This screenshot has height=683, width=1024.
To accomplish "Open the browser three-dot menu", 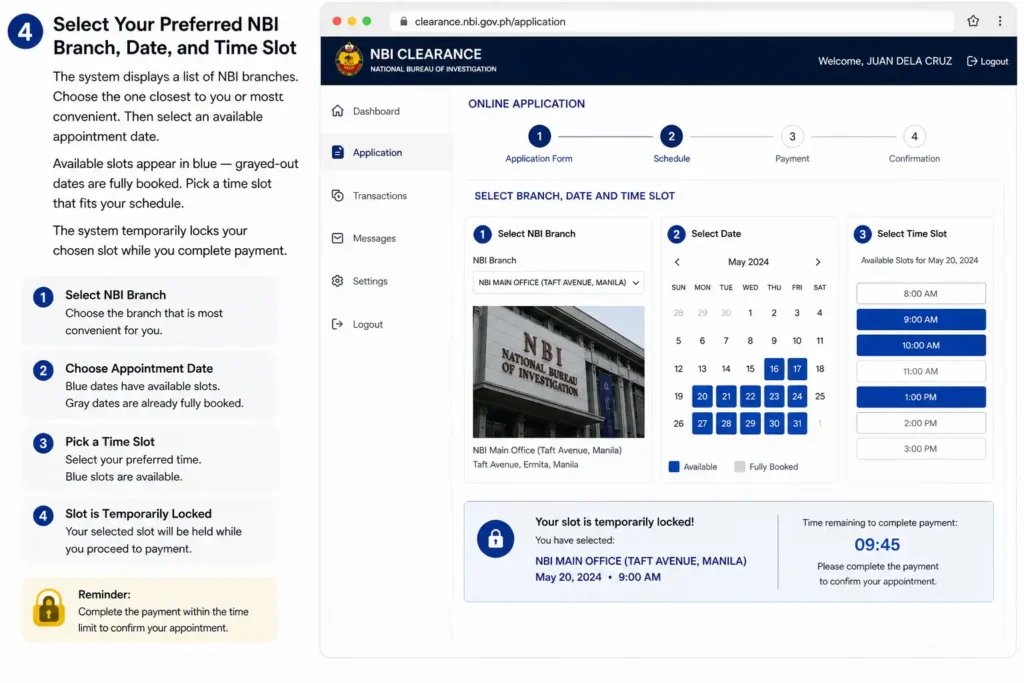I will coord(999,21).
